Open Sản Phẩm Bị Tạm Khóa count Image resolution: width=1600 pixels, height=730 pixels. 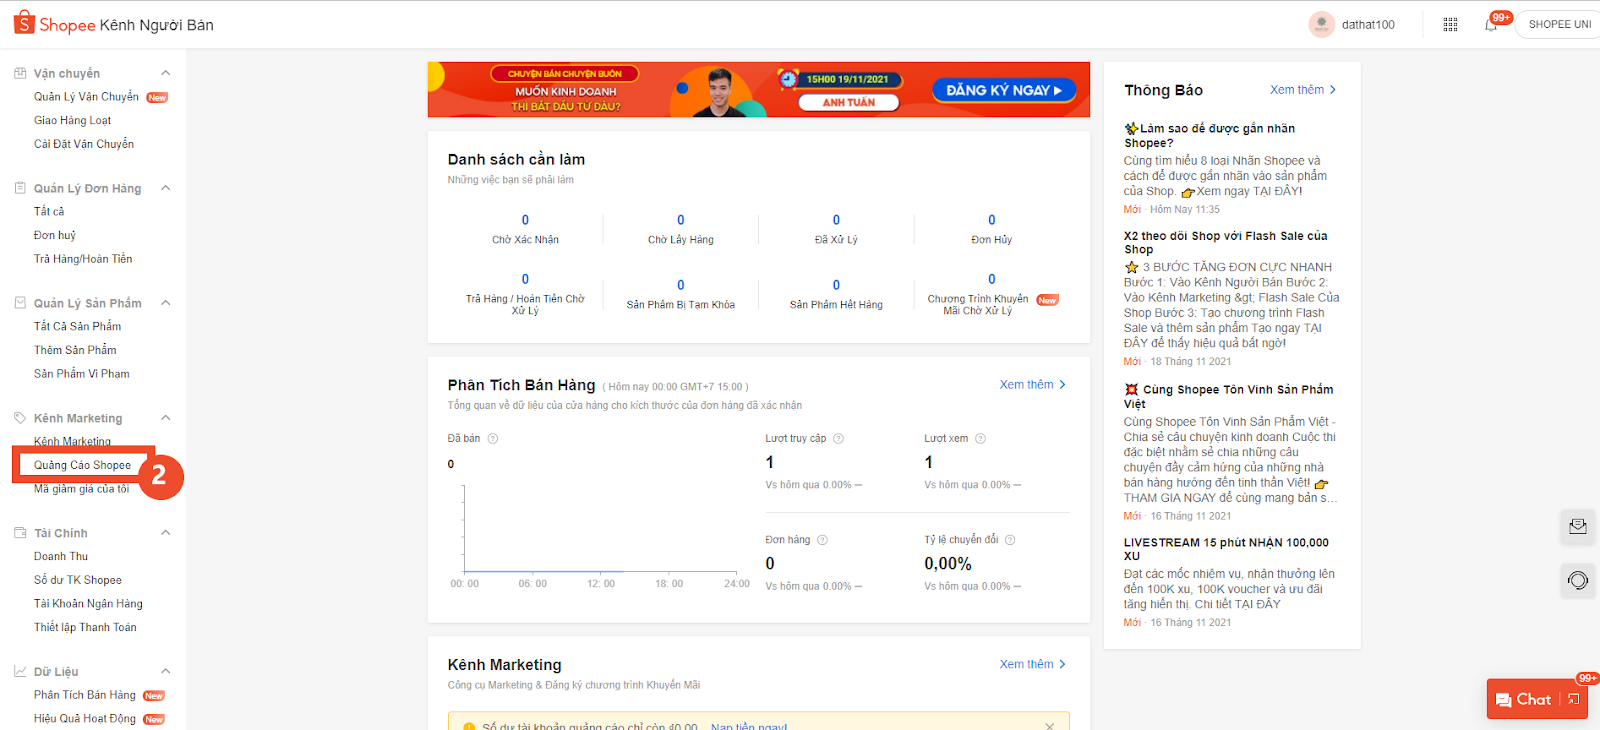(681, 295)
